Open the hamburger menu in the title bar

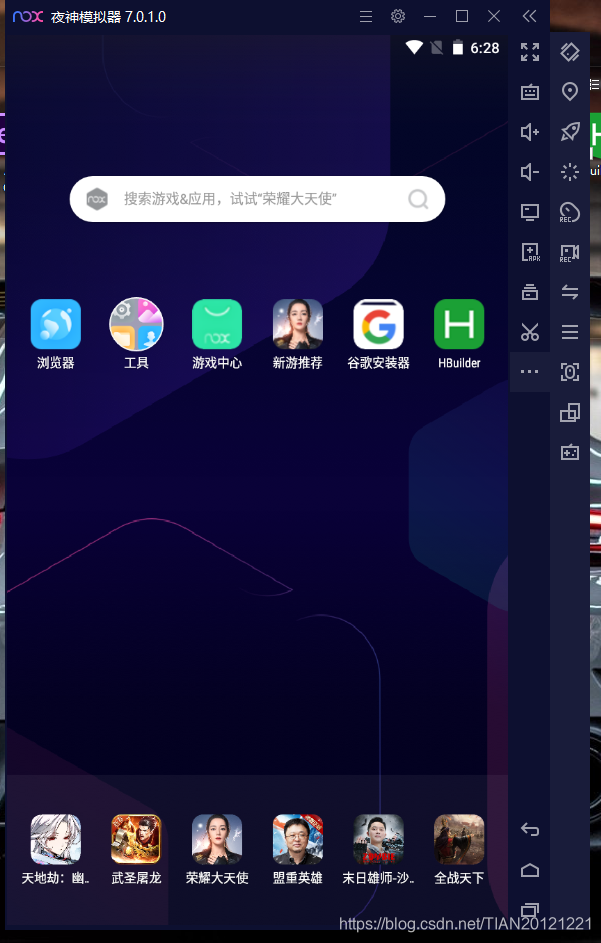366,17
